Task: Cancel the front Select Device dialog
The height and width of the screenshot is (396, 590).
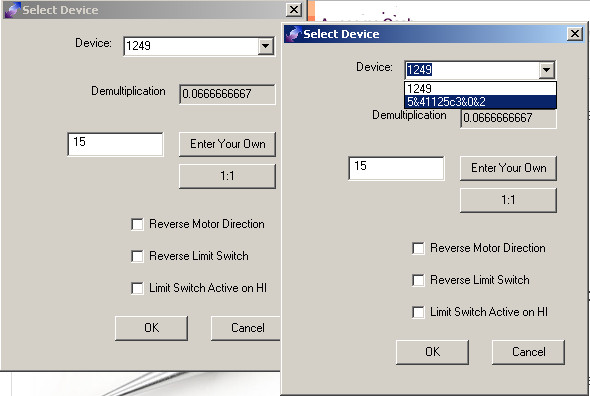Action: click(528, 352)
